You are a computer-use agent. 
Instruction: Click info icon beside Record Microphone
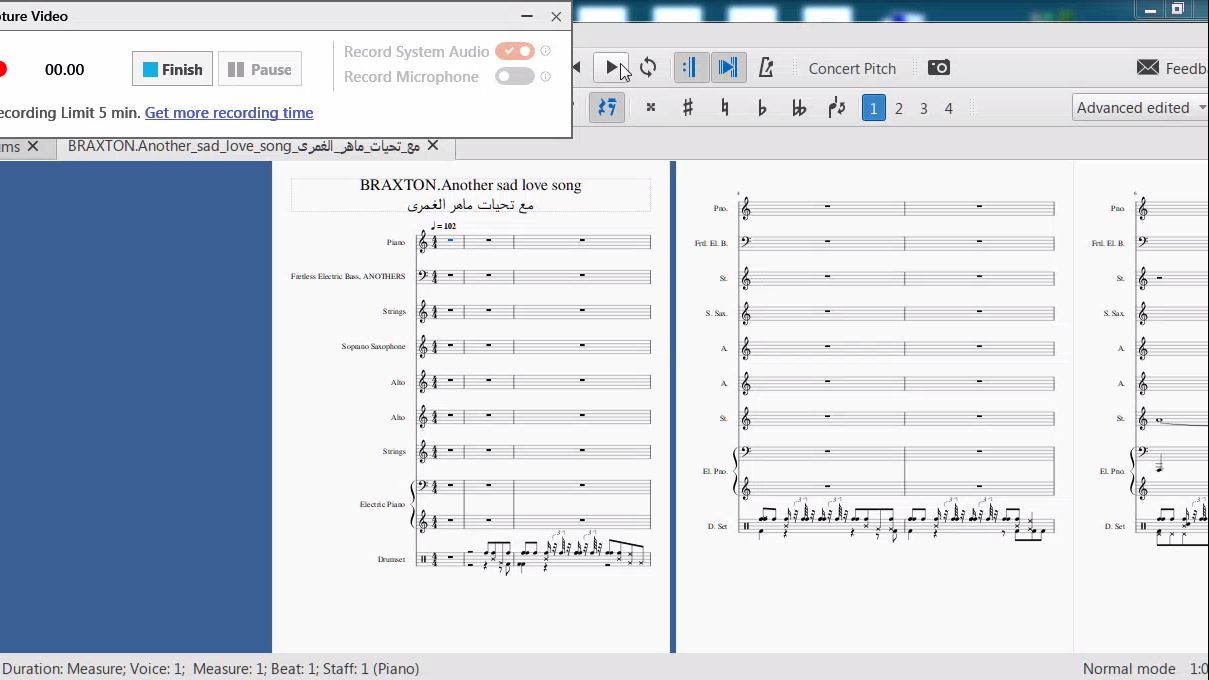coord(546,76)
